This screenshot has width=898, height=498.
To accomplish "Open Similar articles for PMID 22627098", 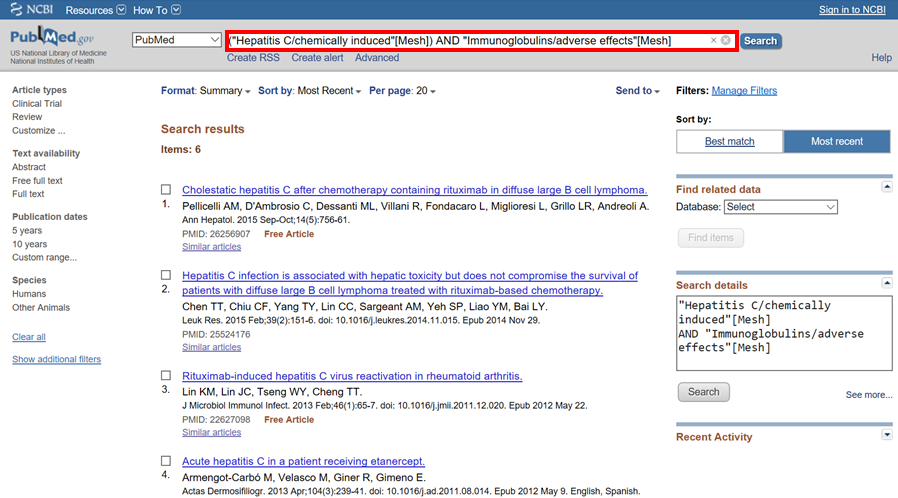I will pyautogui.click(x=211, y=433).
